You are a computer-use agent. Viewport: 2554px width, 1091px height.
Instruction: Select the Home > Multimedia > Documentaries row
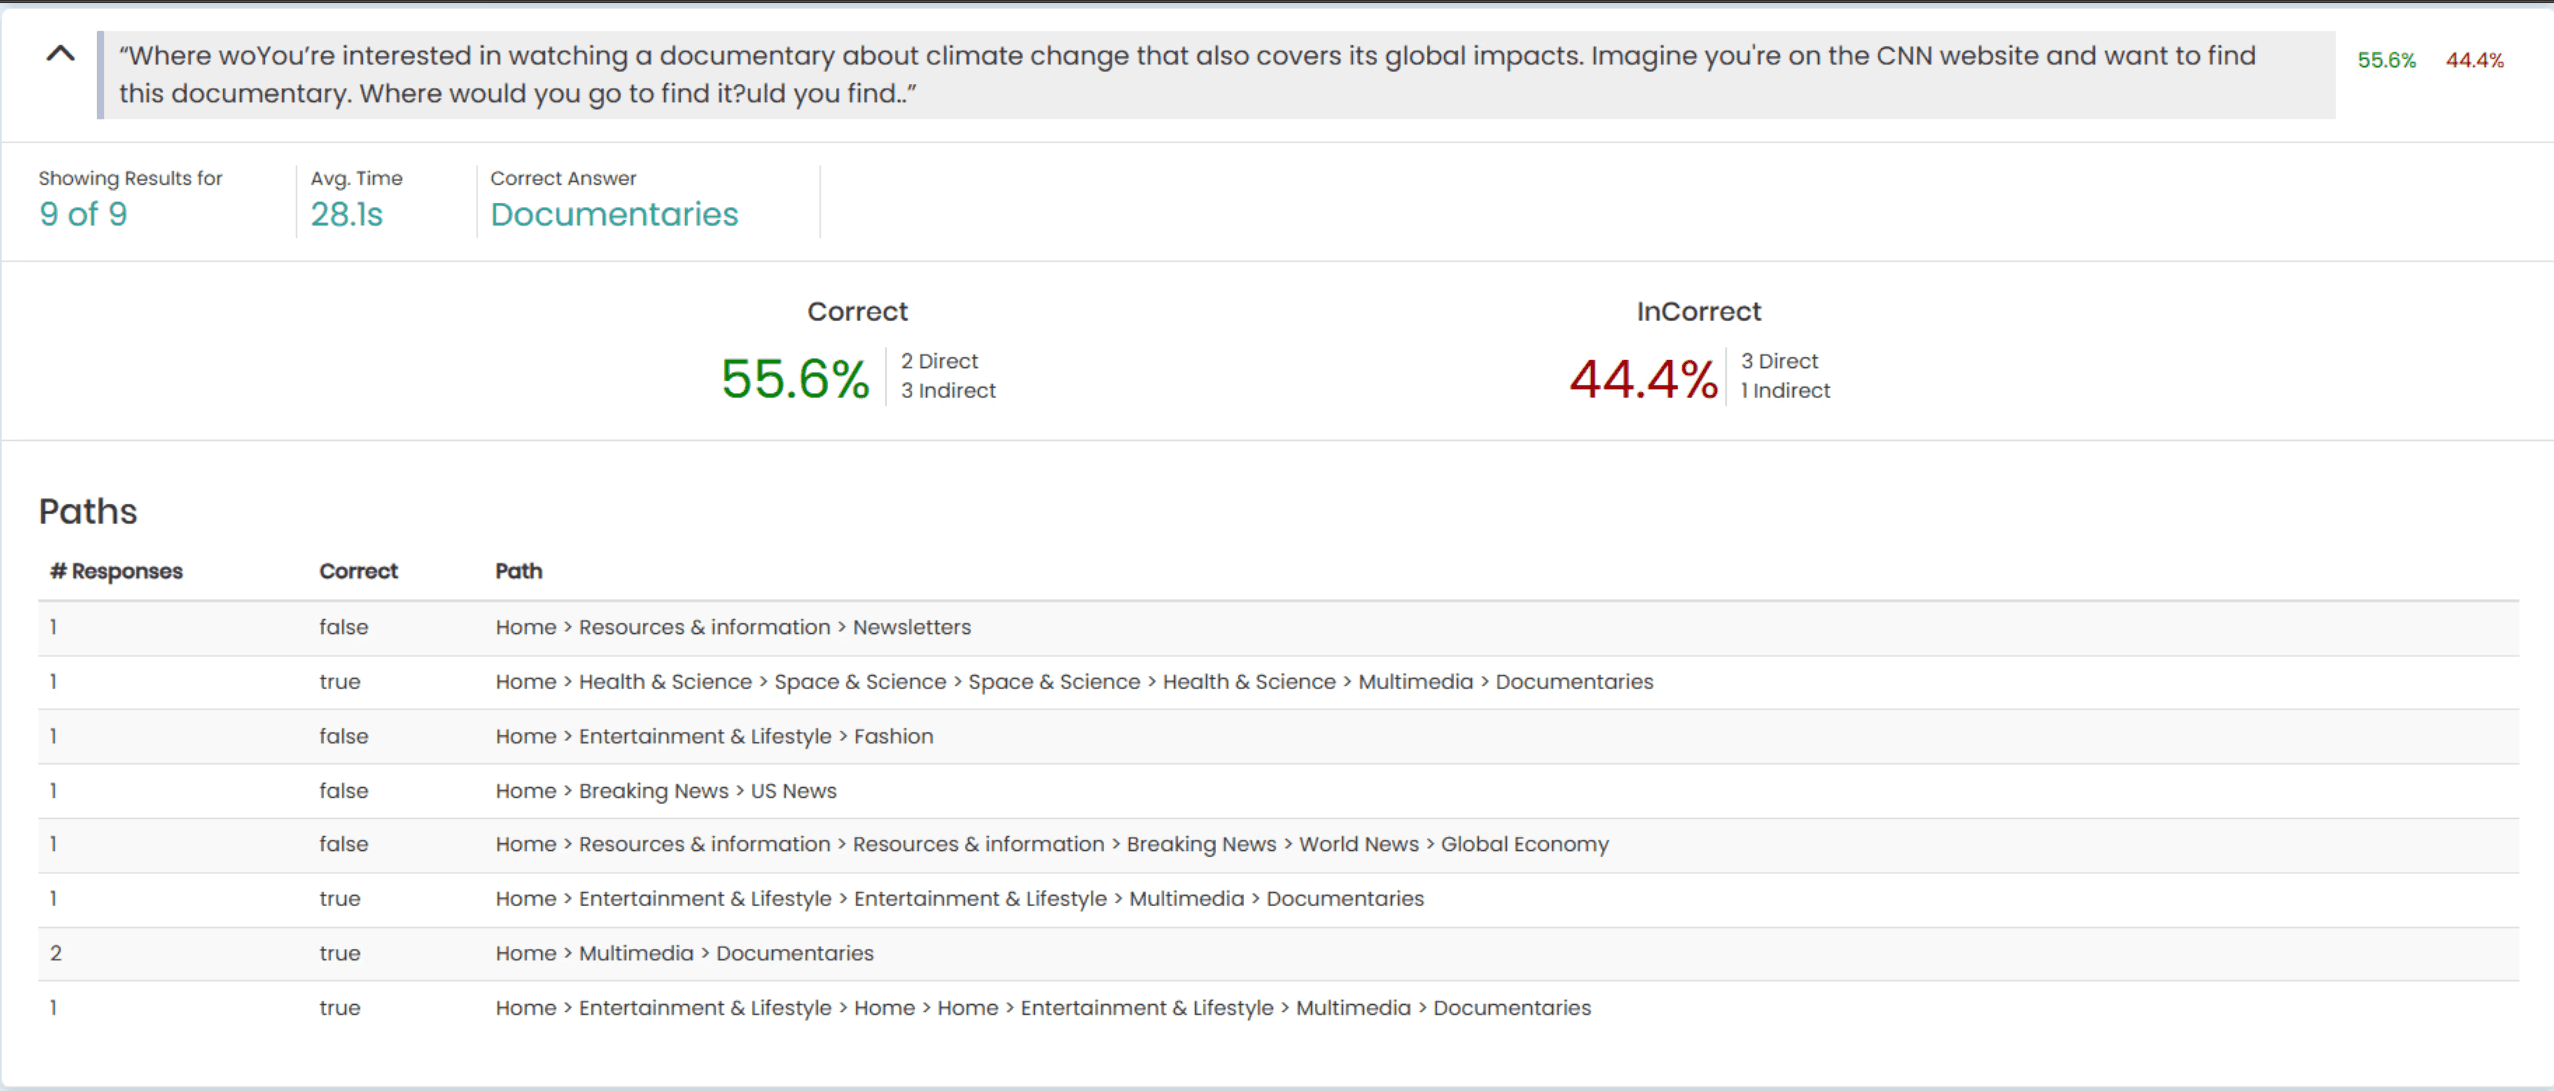coord(684,953)
